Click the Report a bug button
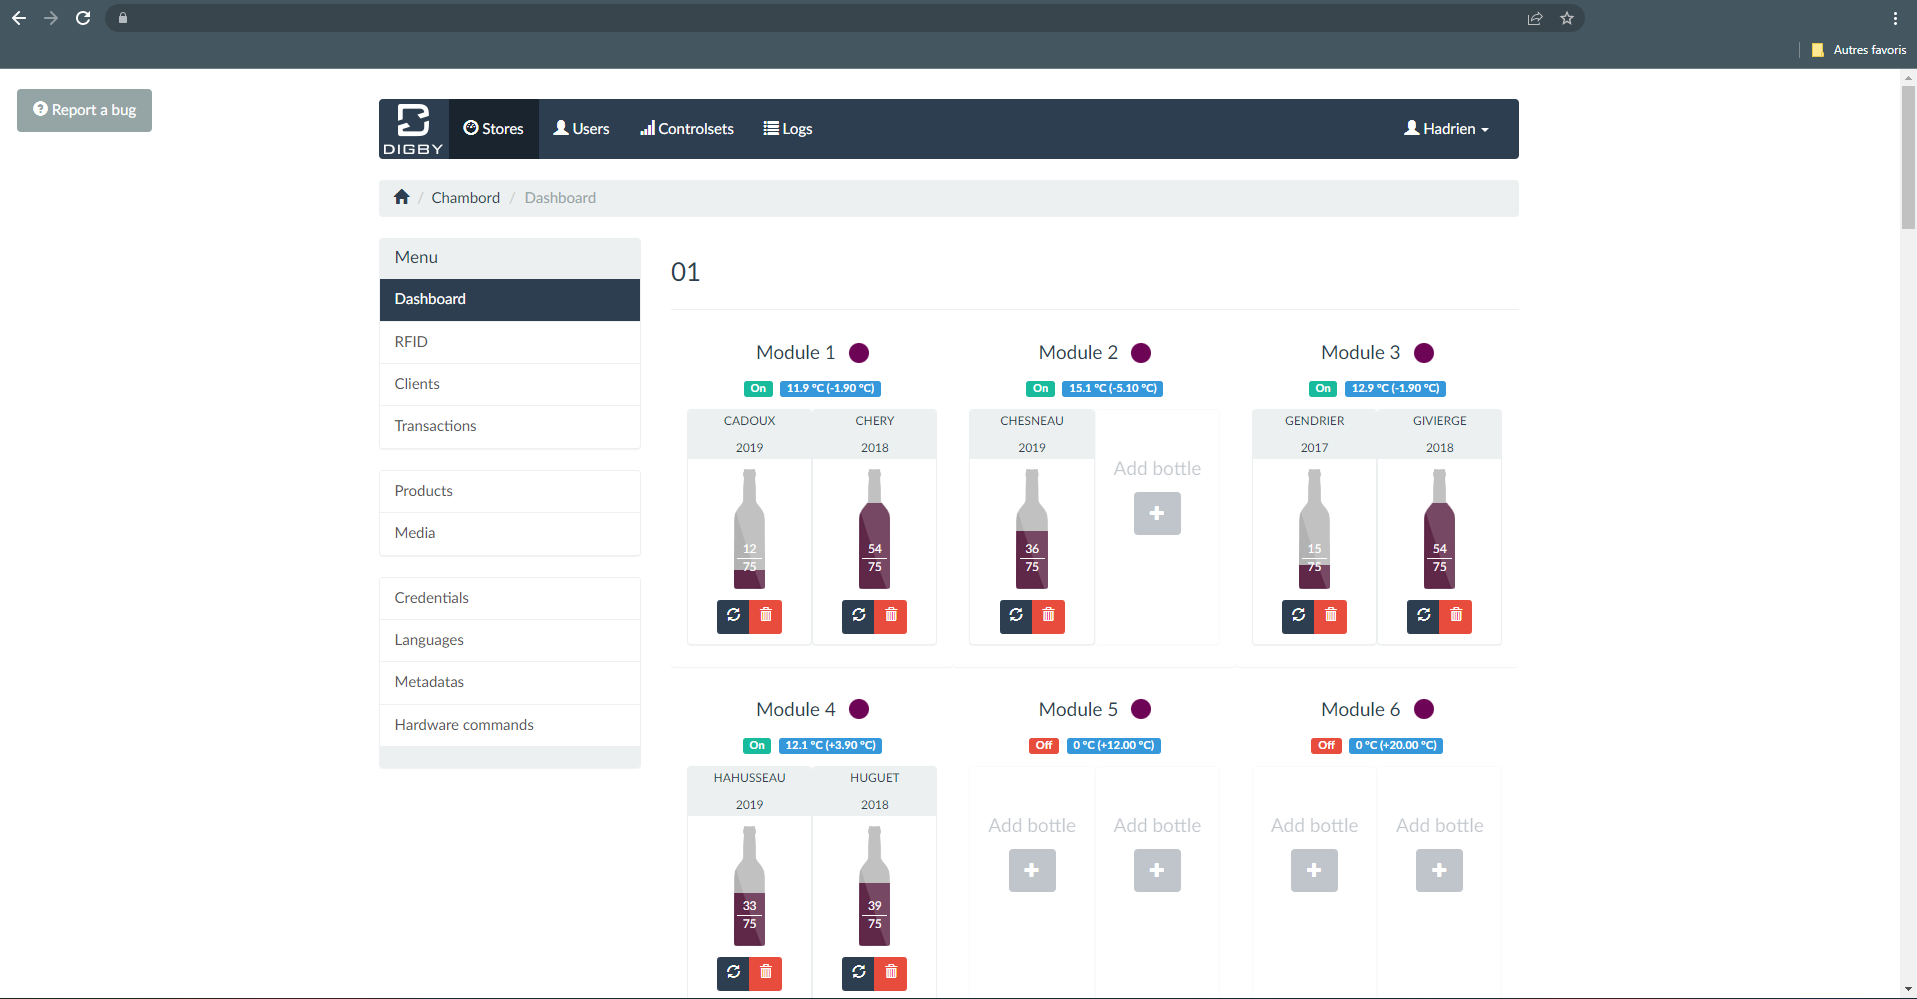 click(x=84, y=110)
